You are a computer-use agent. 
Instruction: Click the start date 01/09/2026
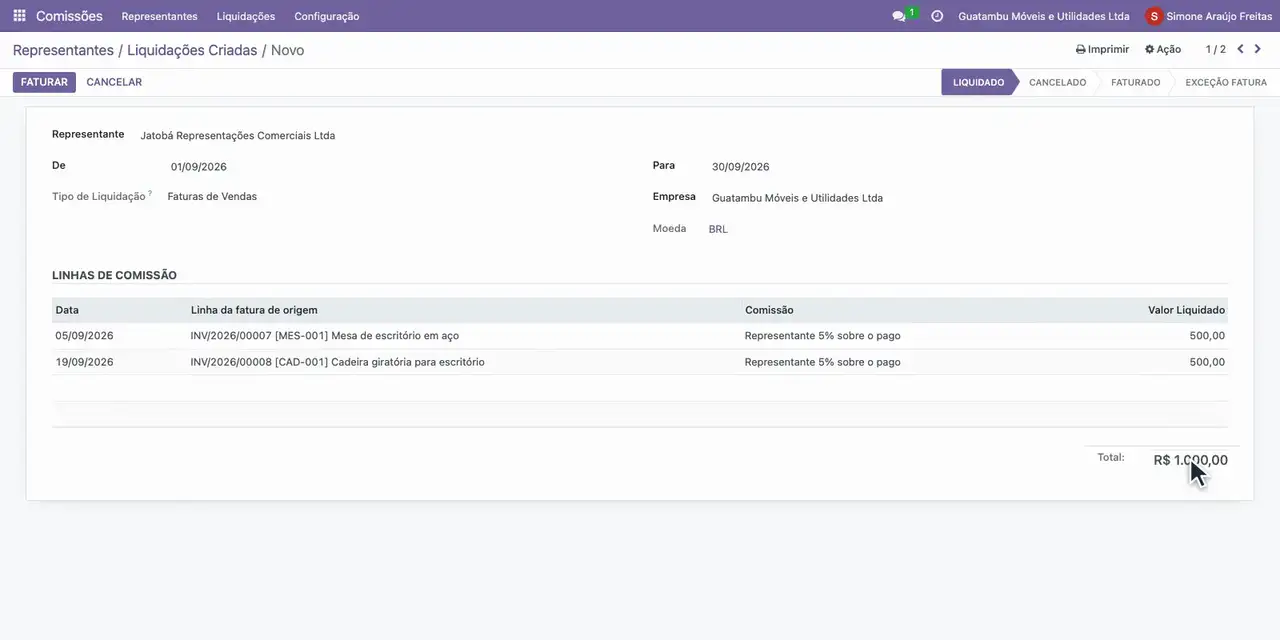199,167
